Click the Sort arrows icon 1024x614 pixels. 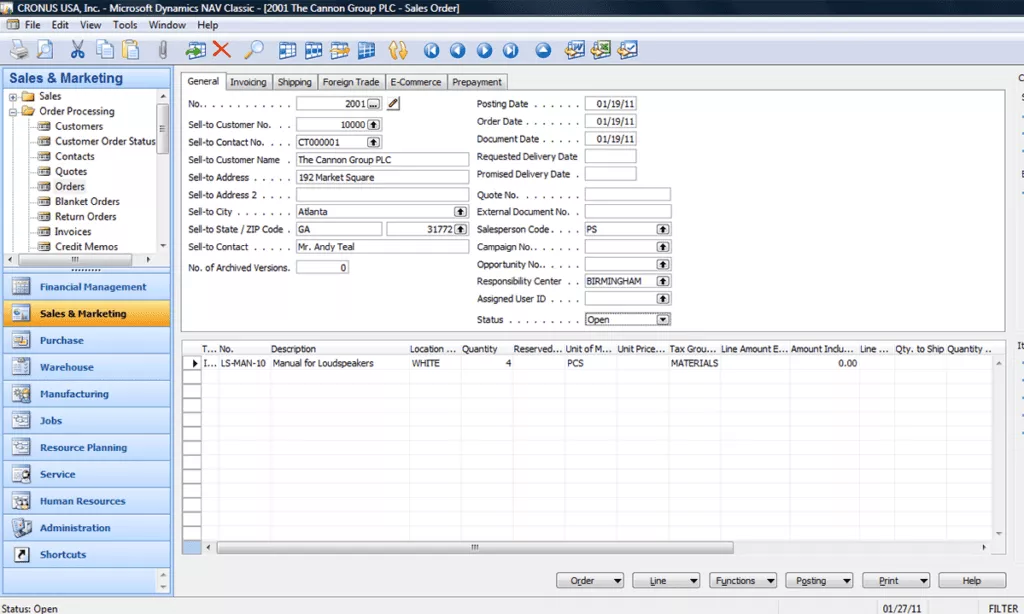pyautogui.click(x=398, y=50)
